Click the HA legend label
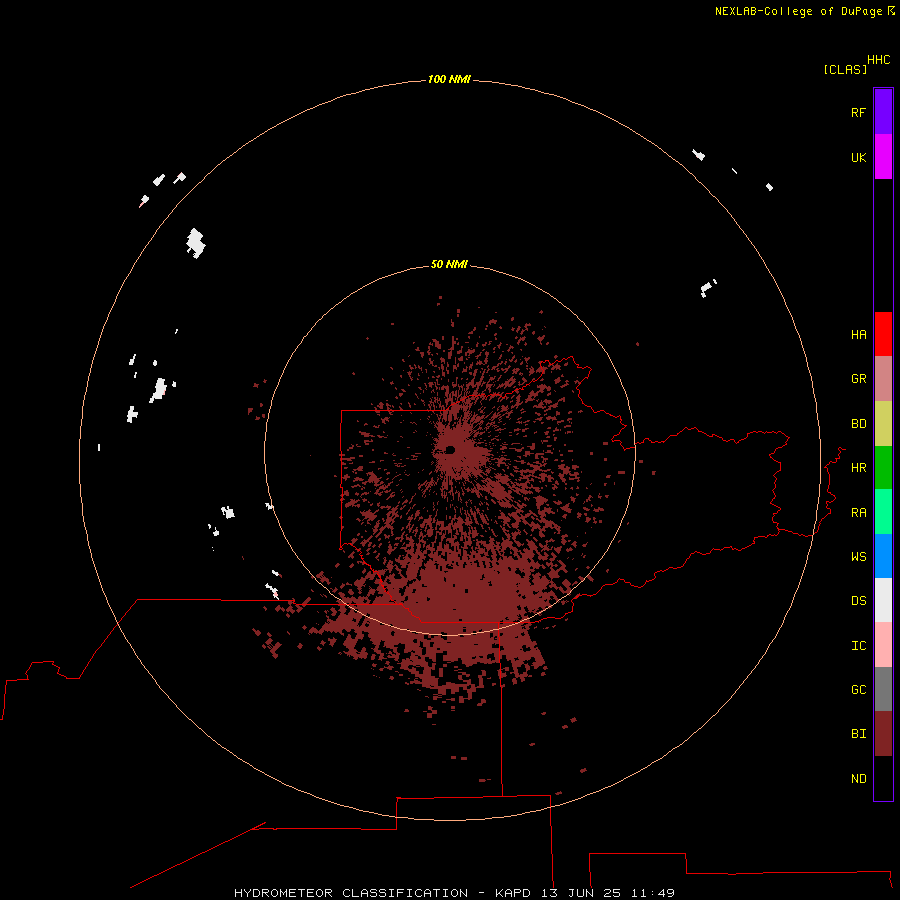Viewport: 900px width, 900px height. pyautogui.click(x=858, y=334)
